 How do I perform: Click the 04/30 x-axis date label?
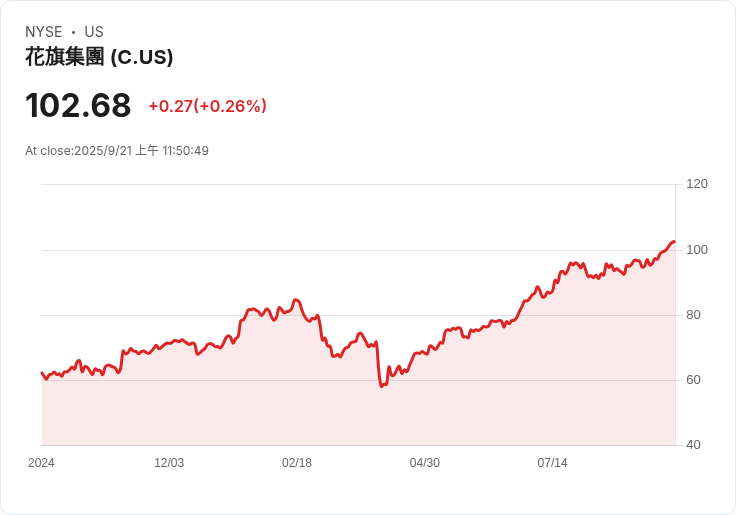425,463
